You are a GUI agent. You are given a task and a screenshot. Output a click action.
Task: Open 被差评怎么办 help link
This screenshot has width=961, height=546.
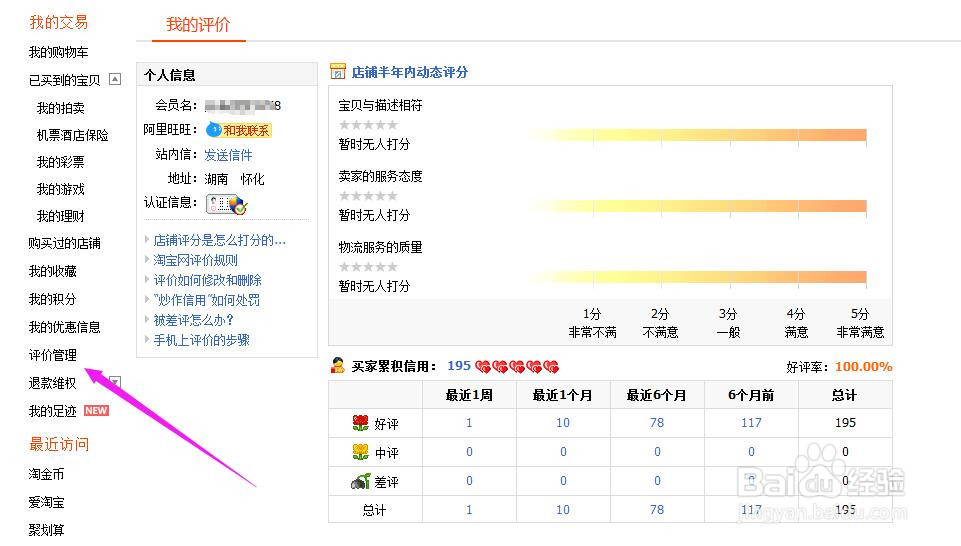pos(194,320)
